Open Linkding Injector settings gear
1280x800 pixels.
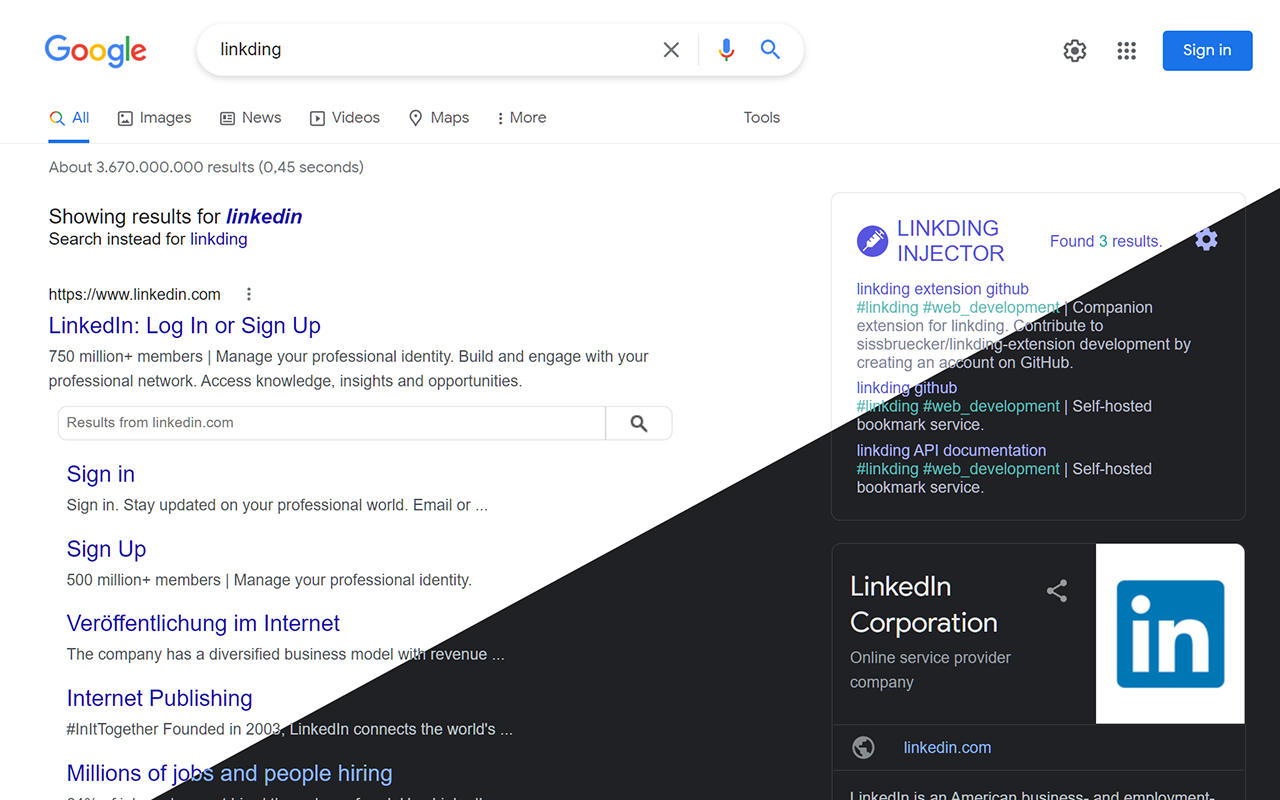(1206, 239)
